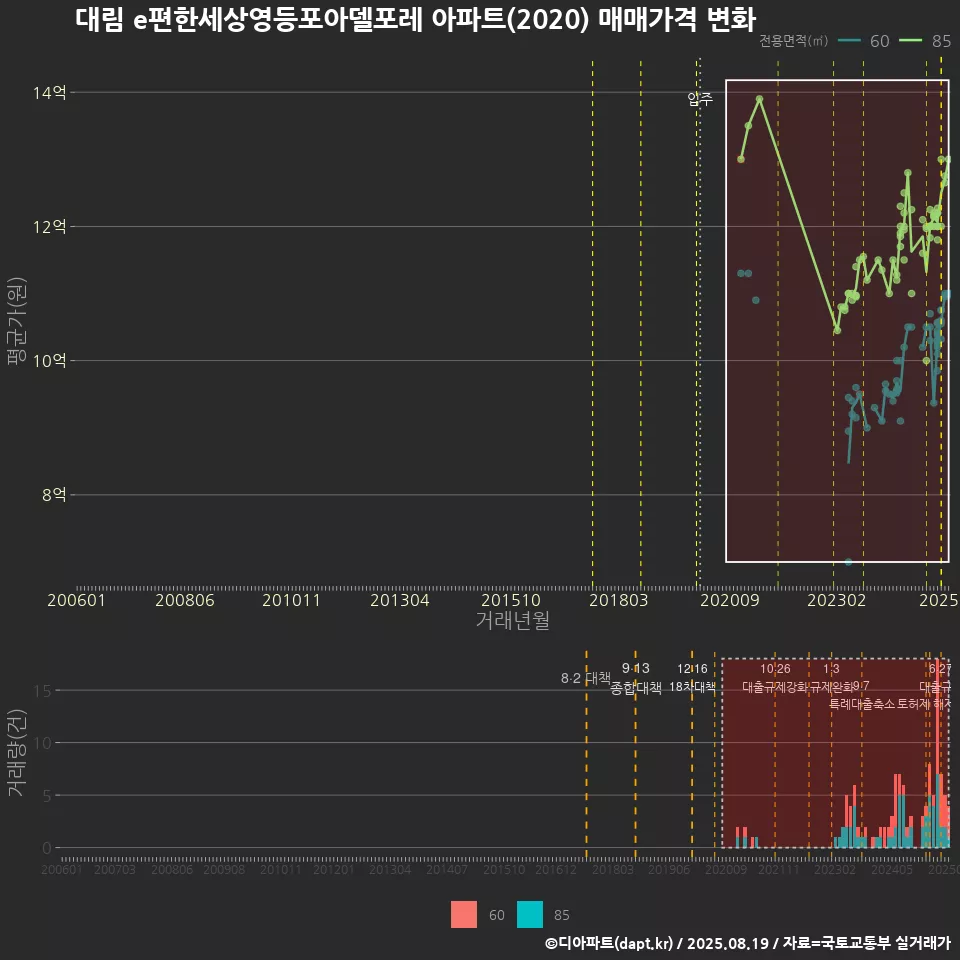Click the '12억' y-axis label
Viewport: 960px width, 960px height.
point(50,227)
